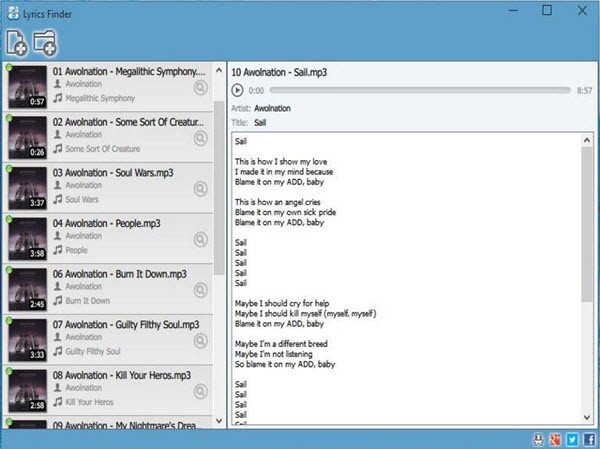Open the Twitter icon in status bar
Image resolution: width=600 pixels, height=449 pixels.
(572, 439)
